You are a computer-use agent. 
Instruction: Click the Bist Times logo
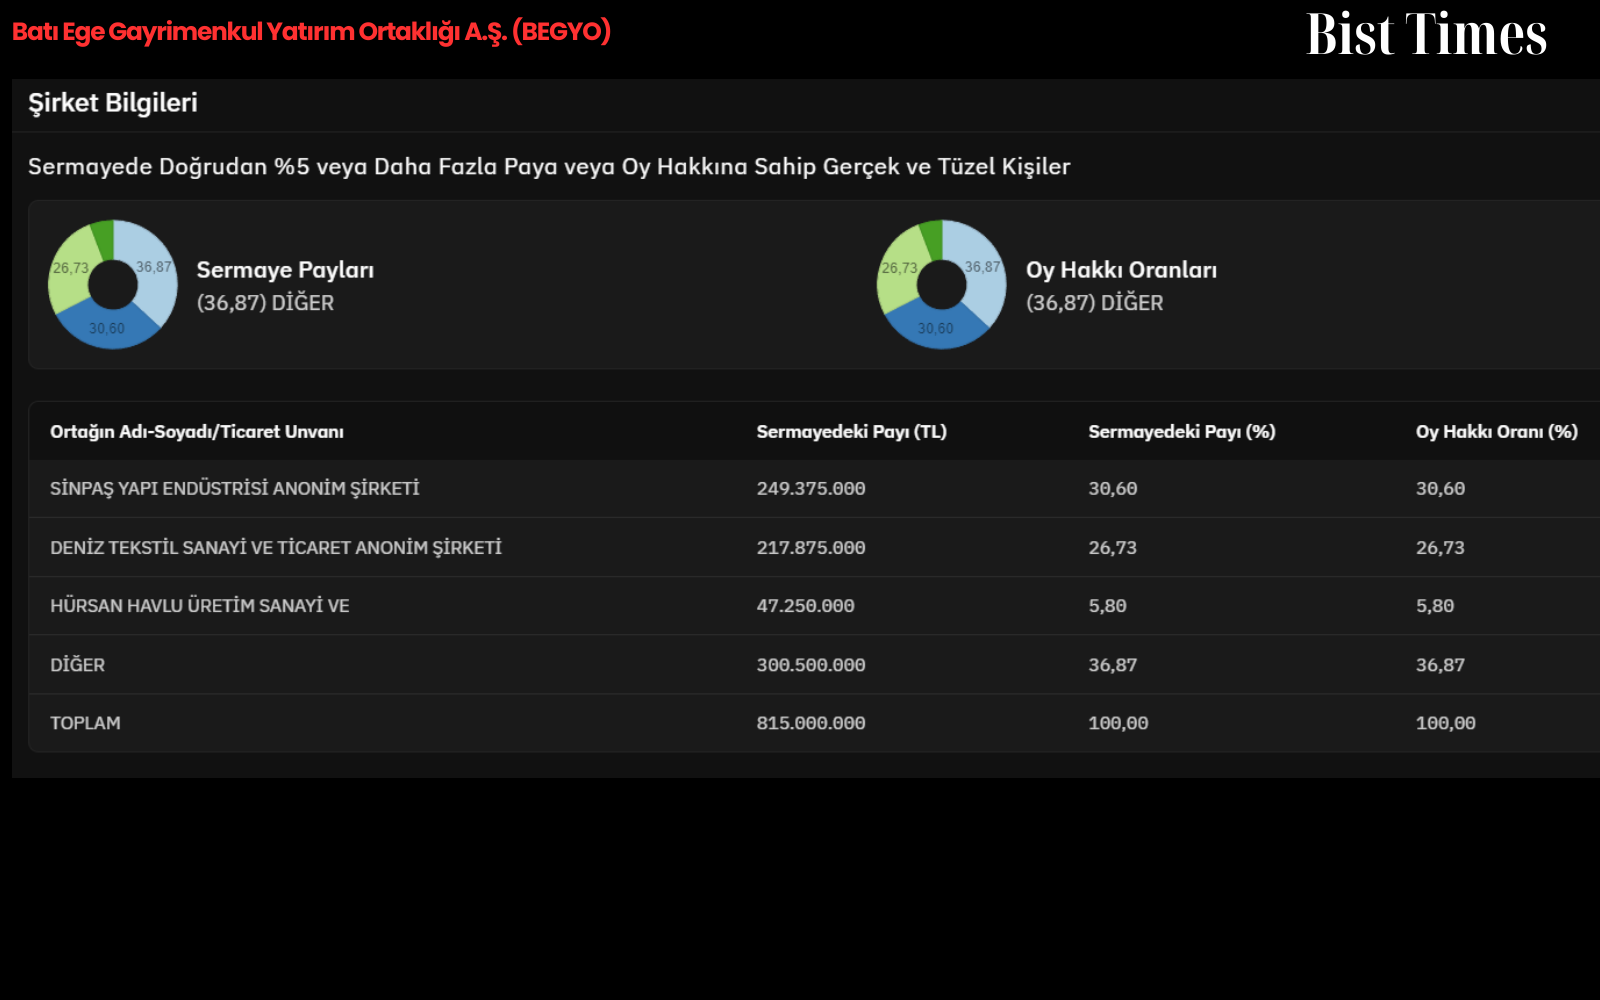click(1426, 34)
